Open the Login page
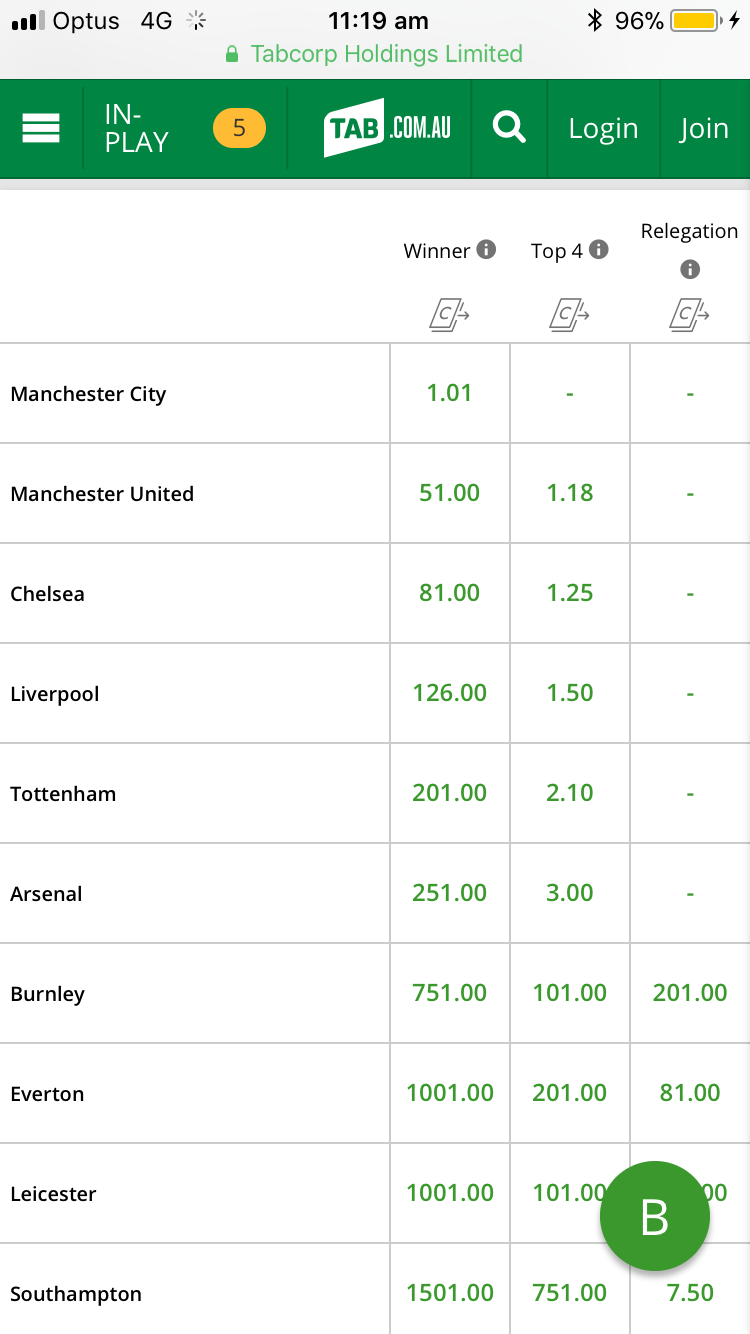Image resolution: width=750 pixels, height=1334 pixels. point(603,129)
